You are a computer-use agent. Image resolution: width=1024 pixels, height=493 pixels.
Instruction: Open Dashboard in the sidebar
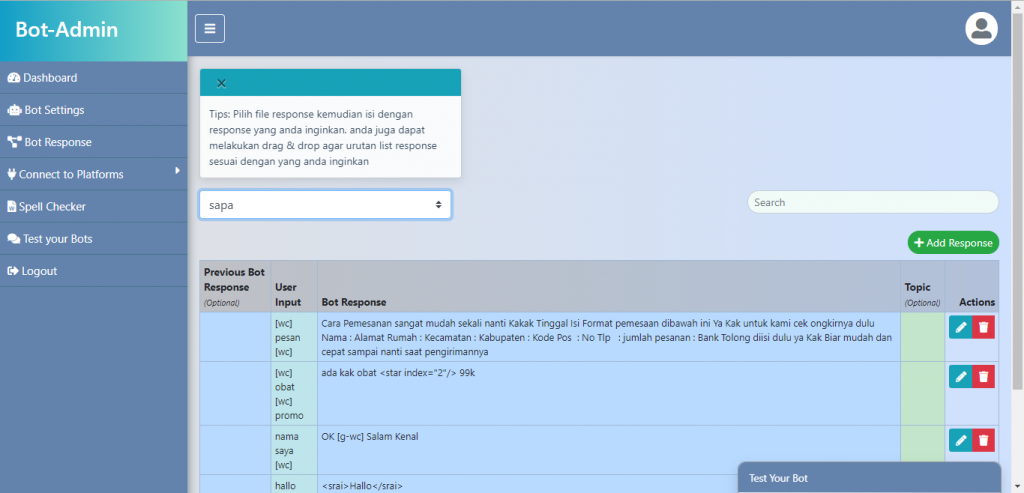(93, 78)
